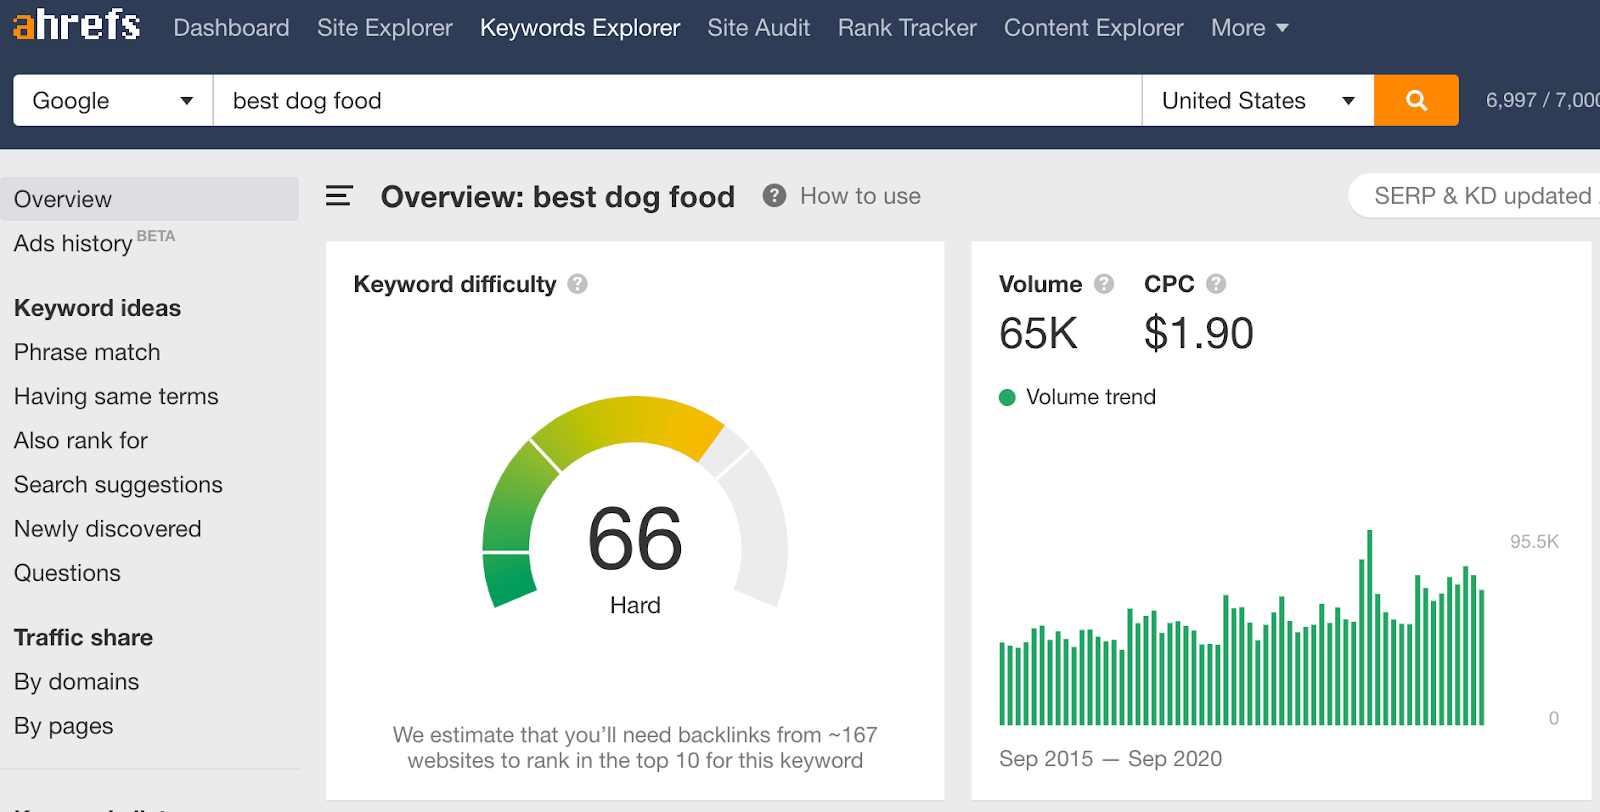This screenshot has height=812, width=1600.
Task: Select Keywords Explorer in top navigation
Action: point(580,28)
